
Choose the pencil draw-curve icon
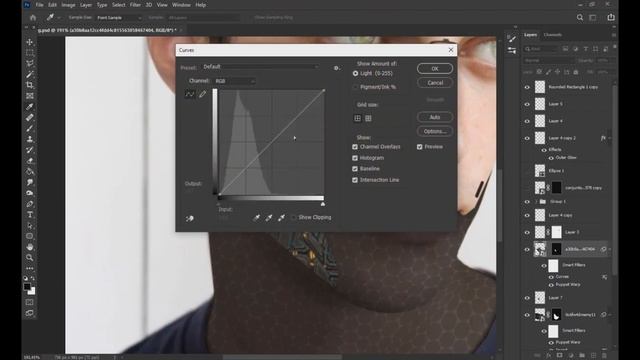pos(202,94)
